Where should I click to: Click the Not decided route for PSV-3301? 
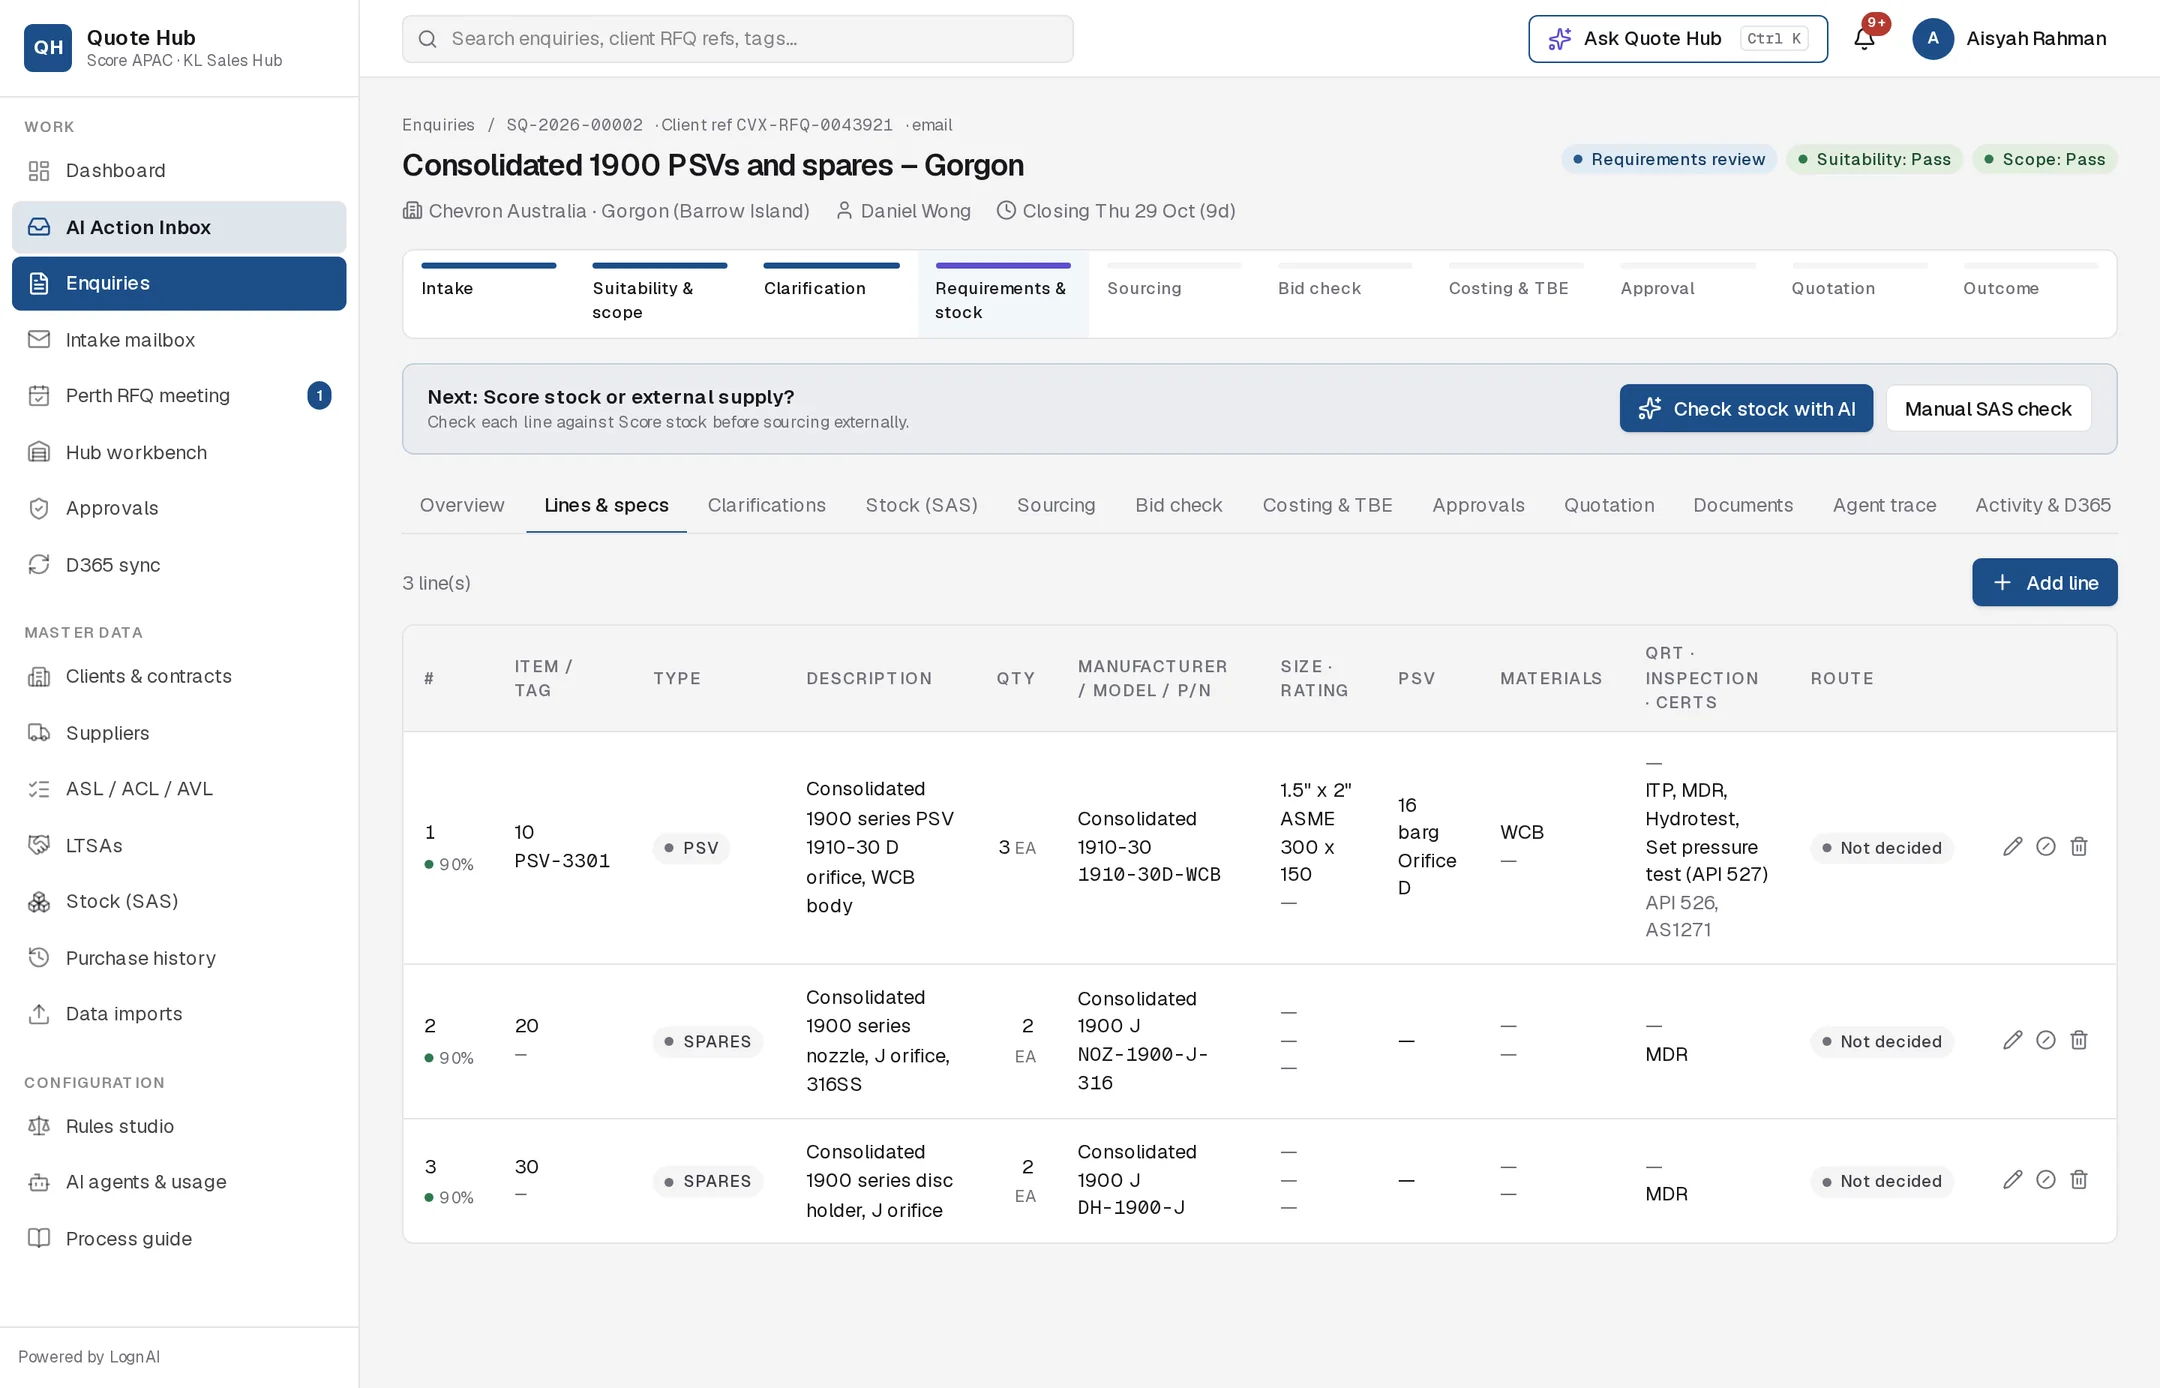(1880, 848)
